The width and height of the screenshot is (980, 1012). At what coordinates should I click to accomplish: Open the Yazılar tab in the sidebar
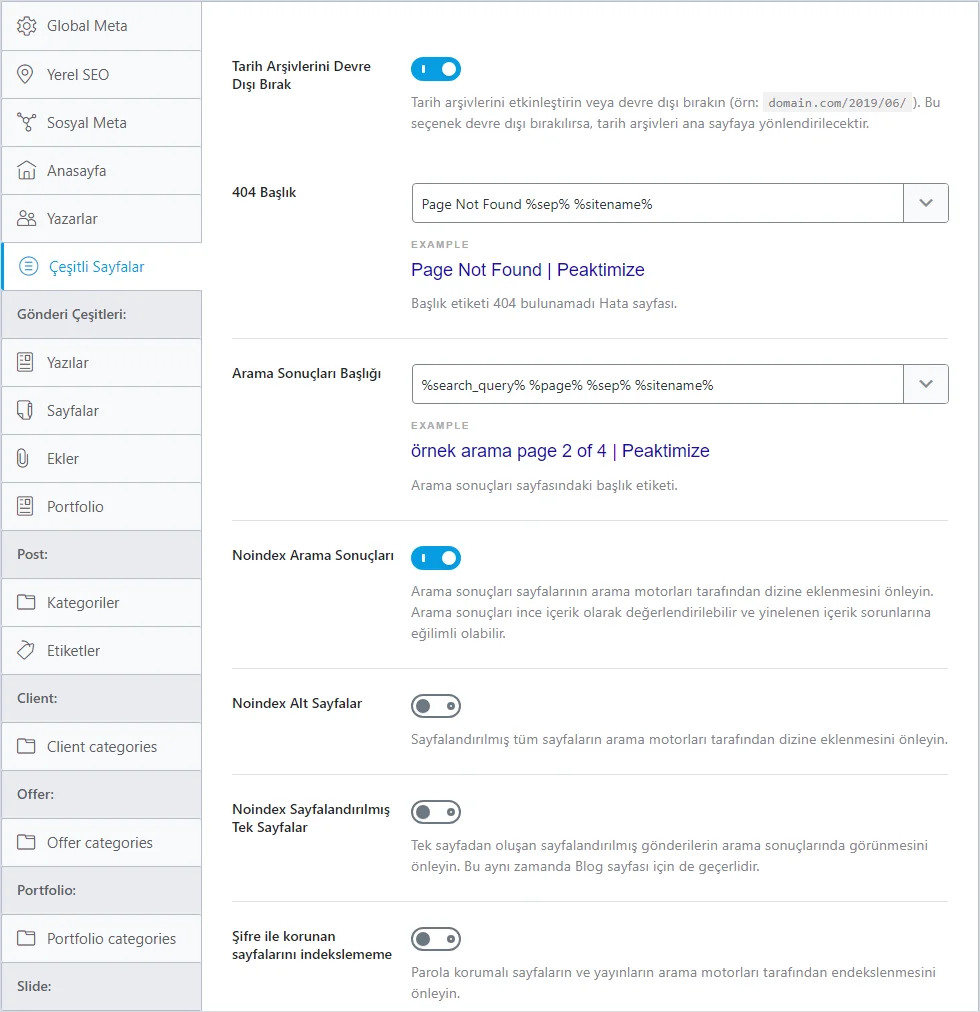pyautogui.click(x=101, y=363)
